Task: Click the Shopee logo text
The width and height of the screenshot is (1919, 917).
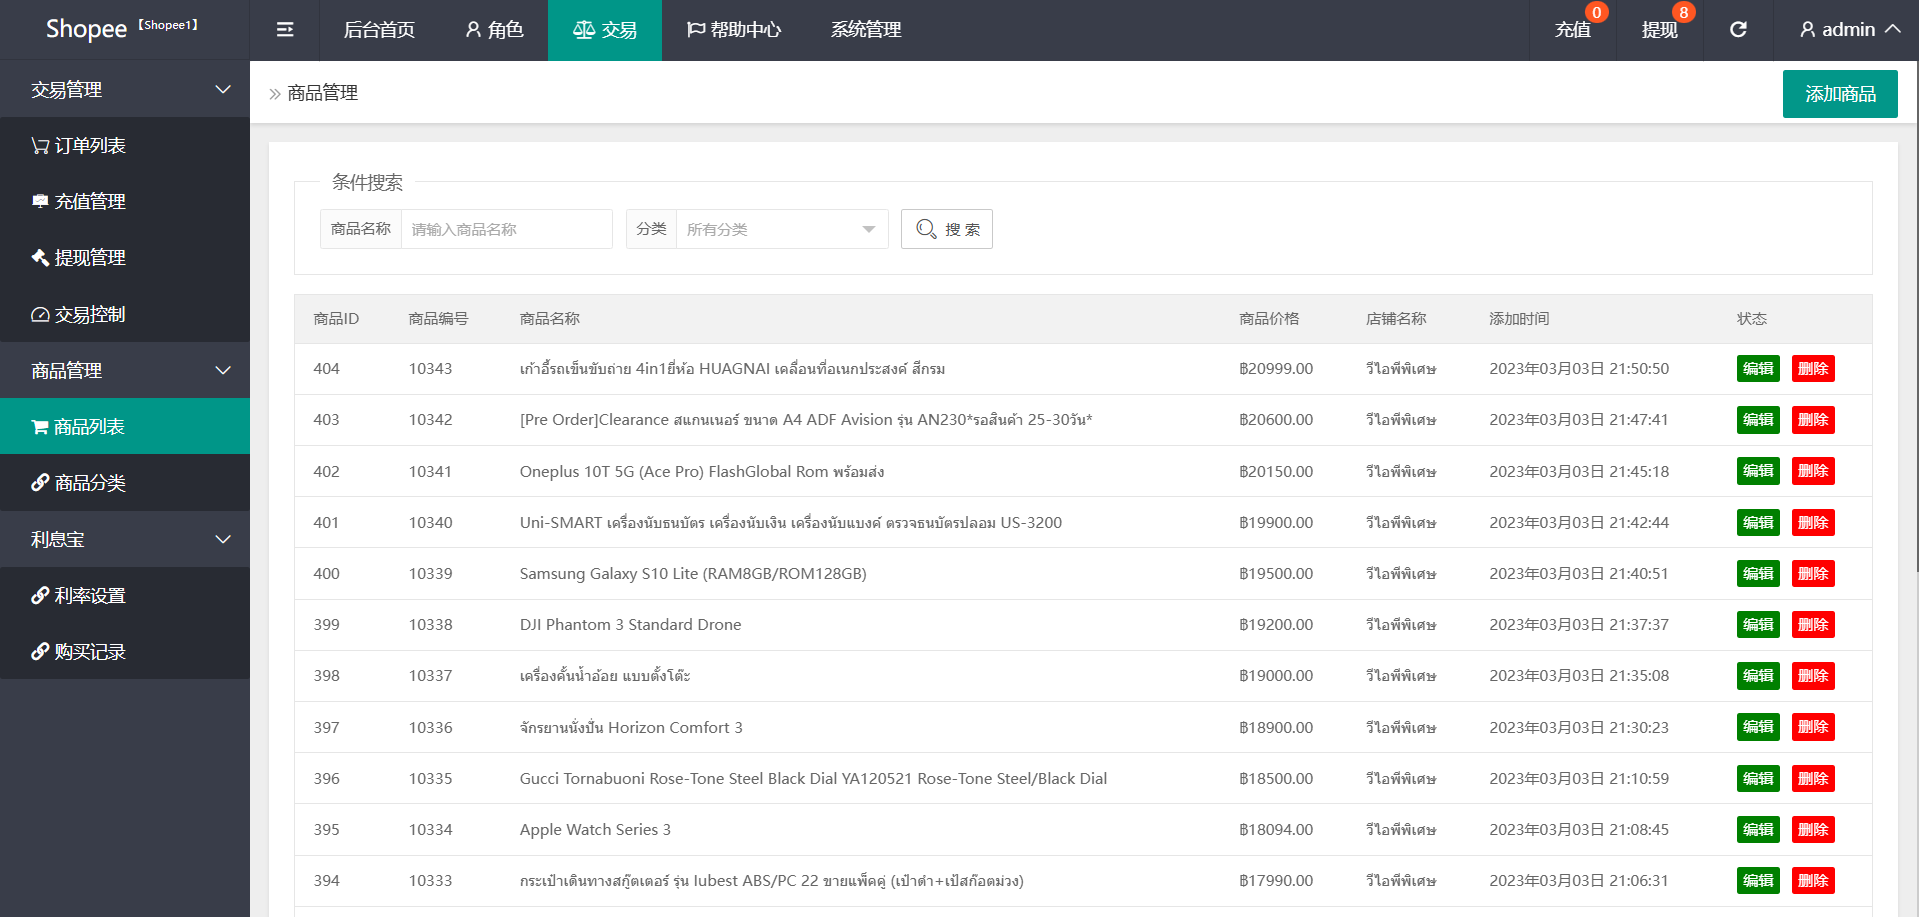Action: point(86,29)
